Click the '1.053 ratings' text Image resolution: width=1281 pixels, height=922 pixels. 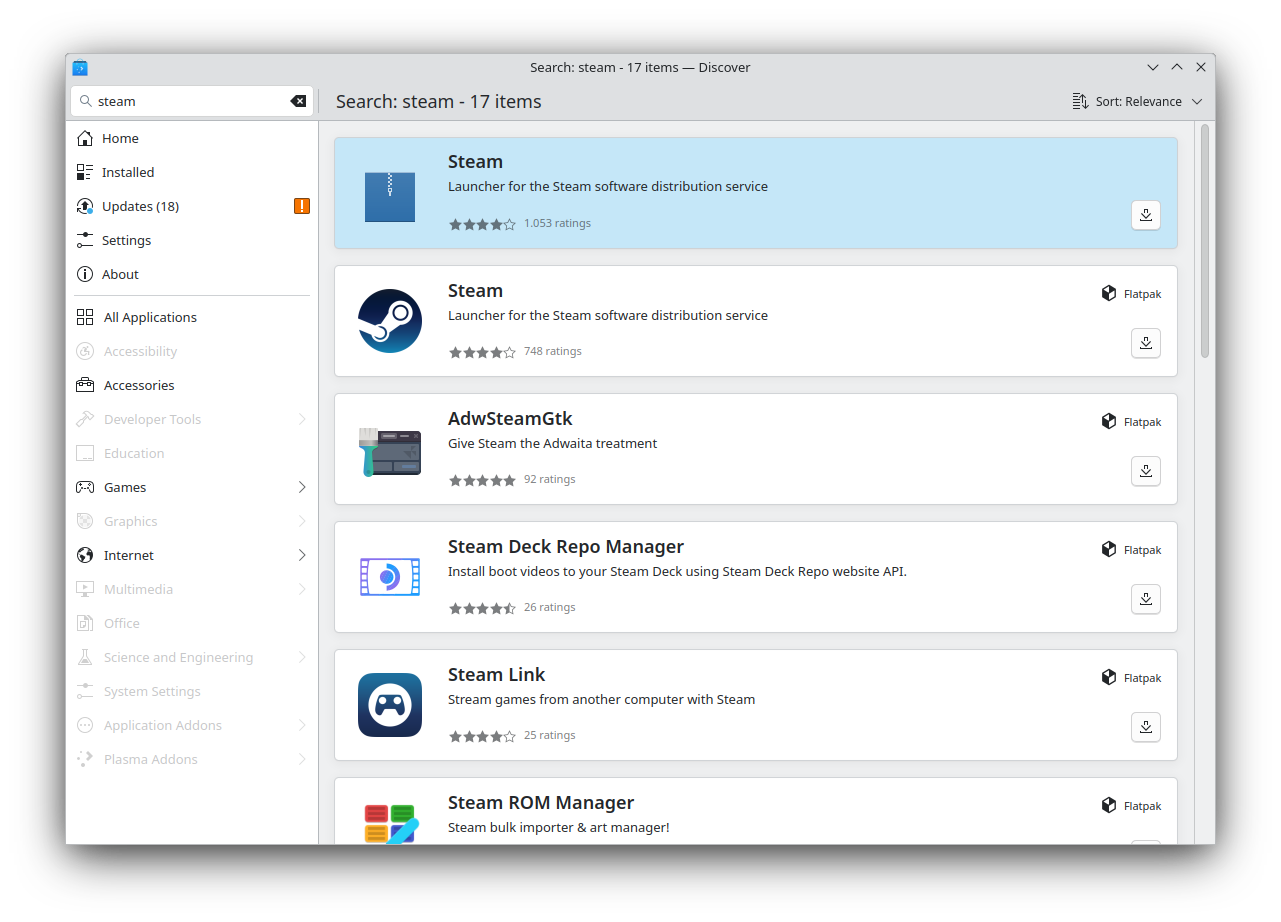pos(557,223)
